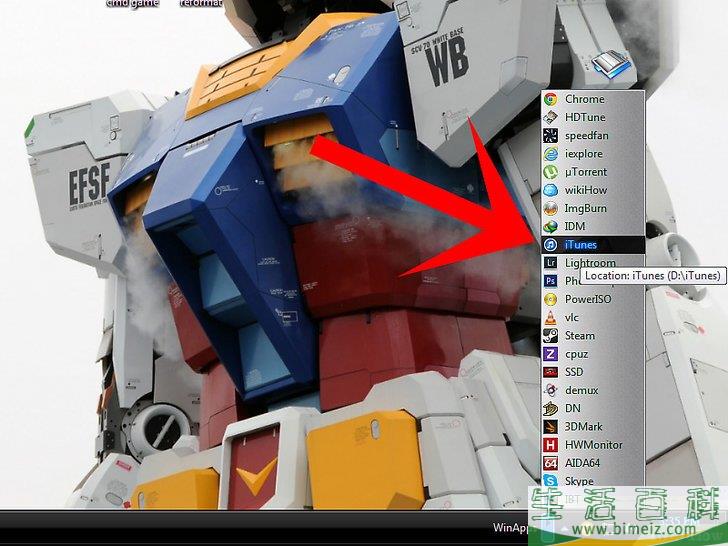Open Skype from the menu
This screenshot has height=546, width=728.
pyautogui.click(x=593, y=480)
